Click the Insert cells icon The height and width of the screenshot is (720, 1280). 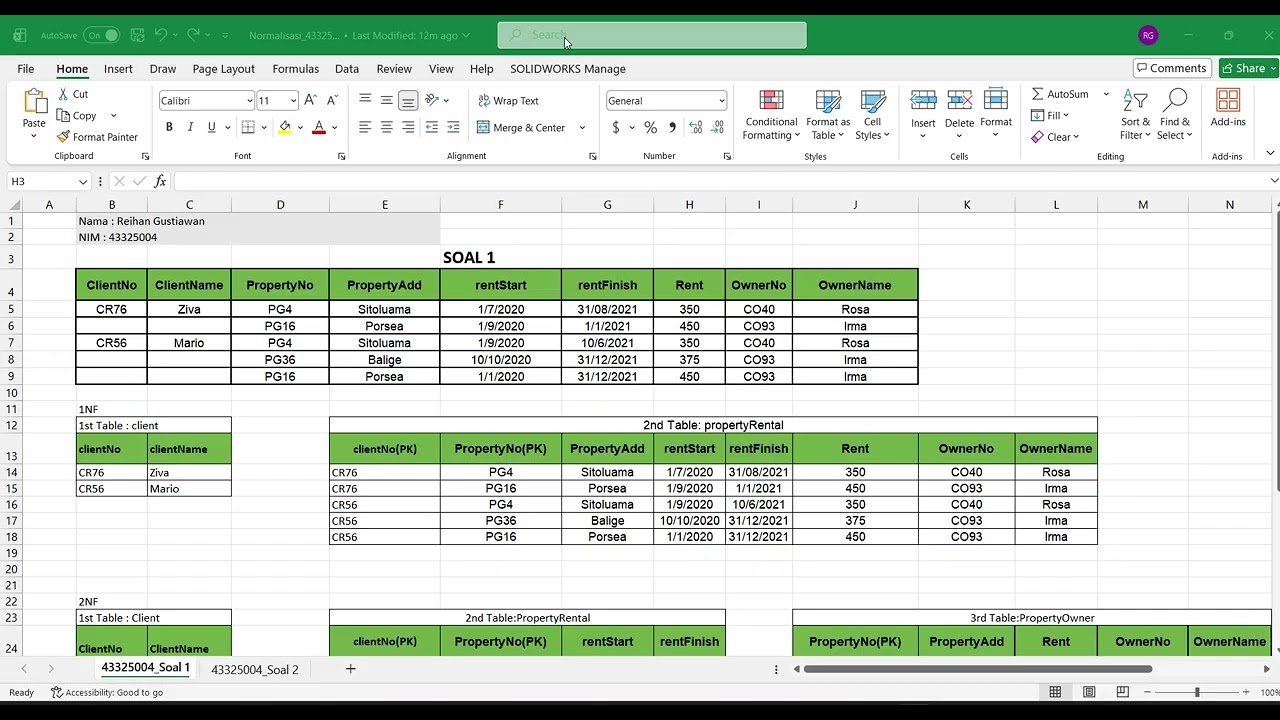(923, 101)
